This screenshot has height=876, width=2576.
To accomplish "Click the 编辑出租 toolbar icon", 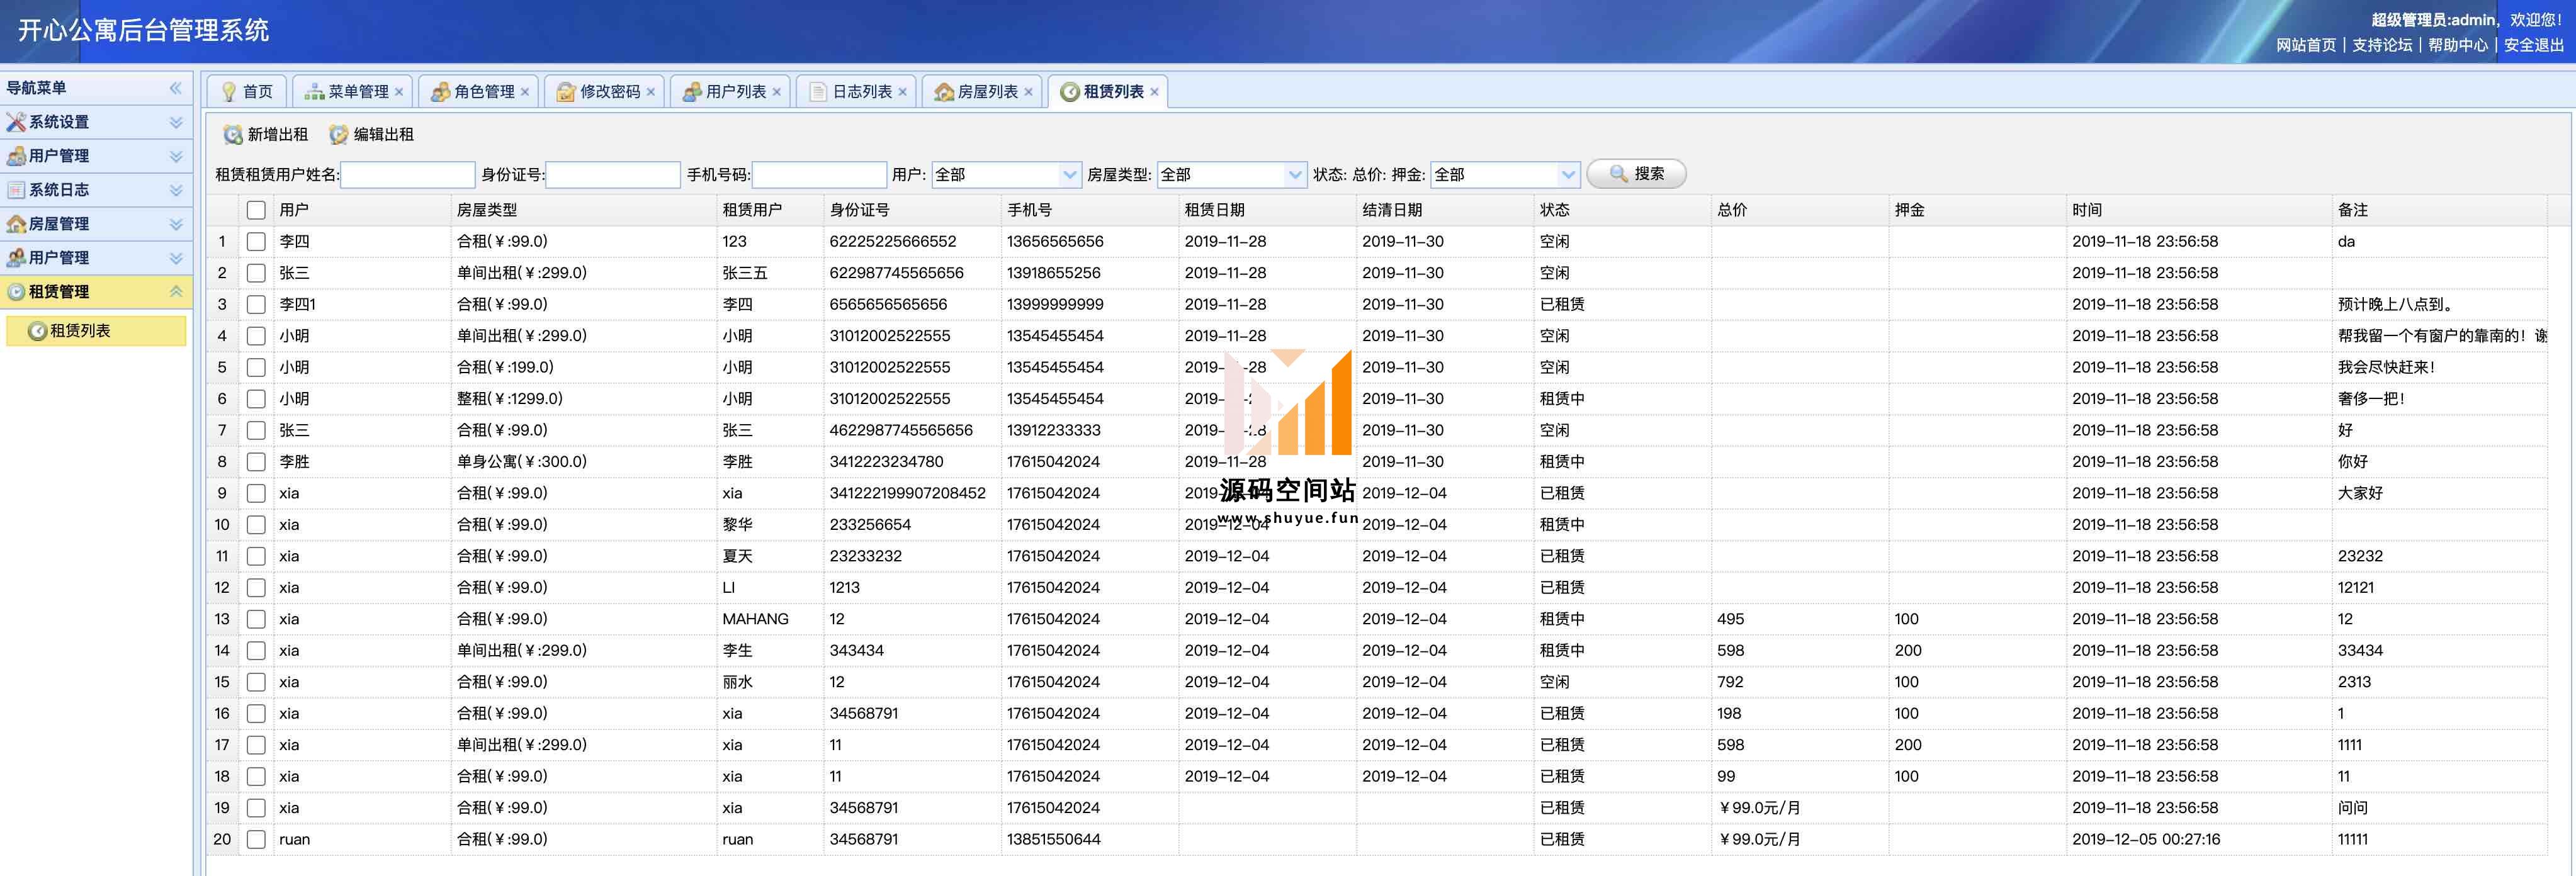I will (x=339, y=134).
